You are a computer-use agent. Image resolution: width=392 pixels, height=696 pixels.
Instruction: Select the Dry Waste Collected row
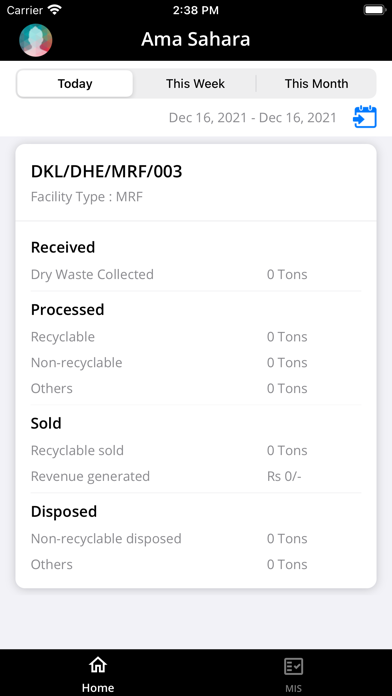[196, 274]
